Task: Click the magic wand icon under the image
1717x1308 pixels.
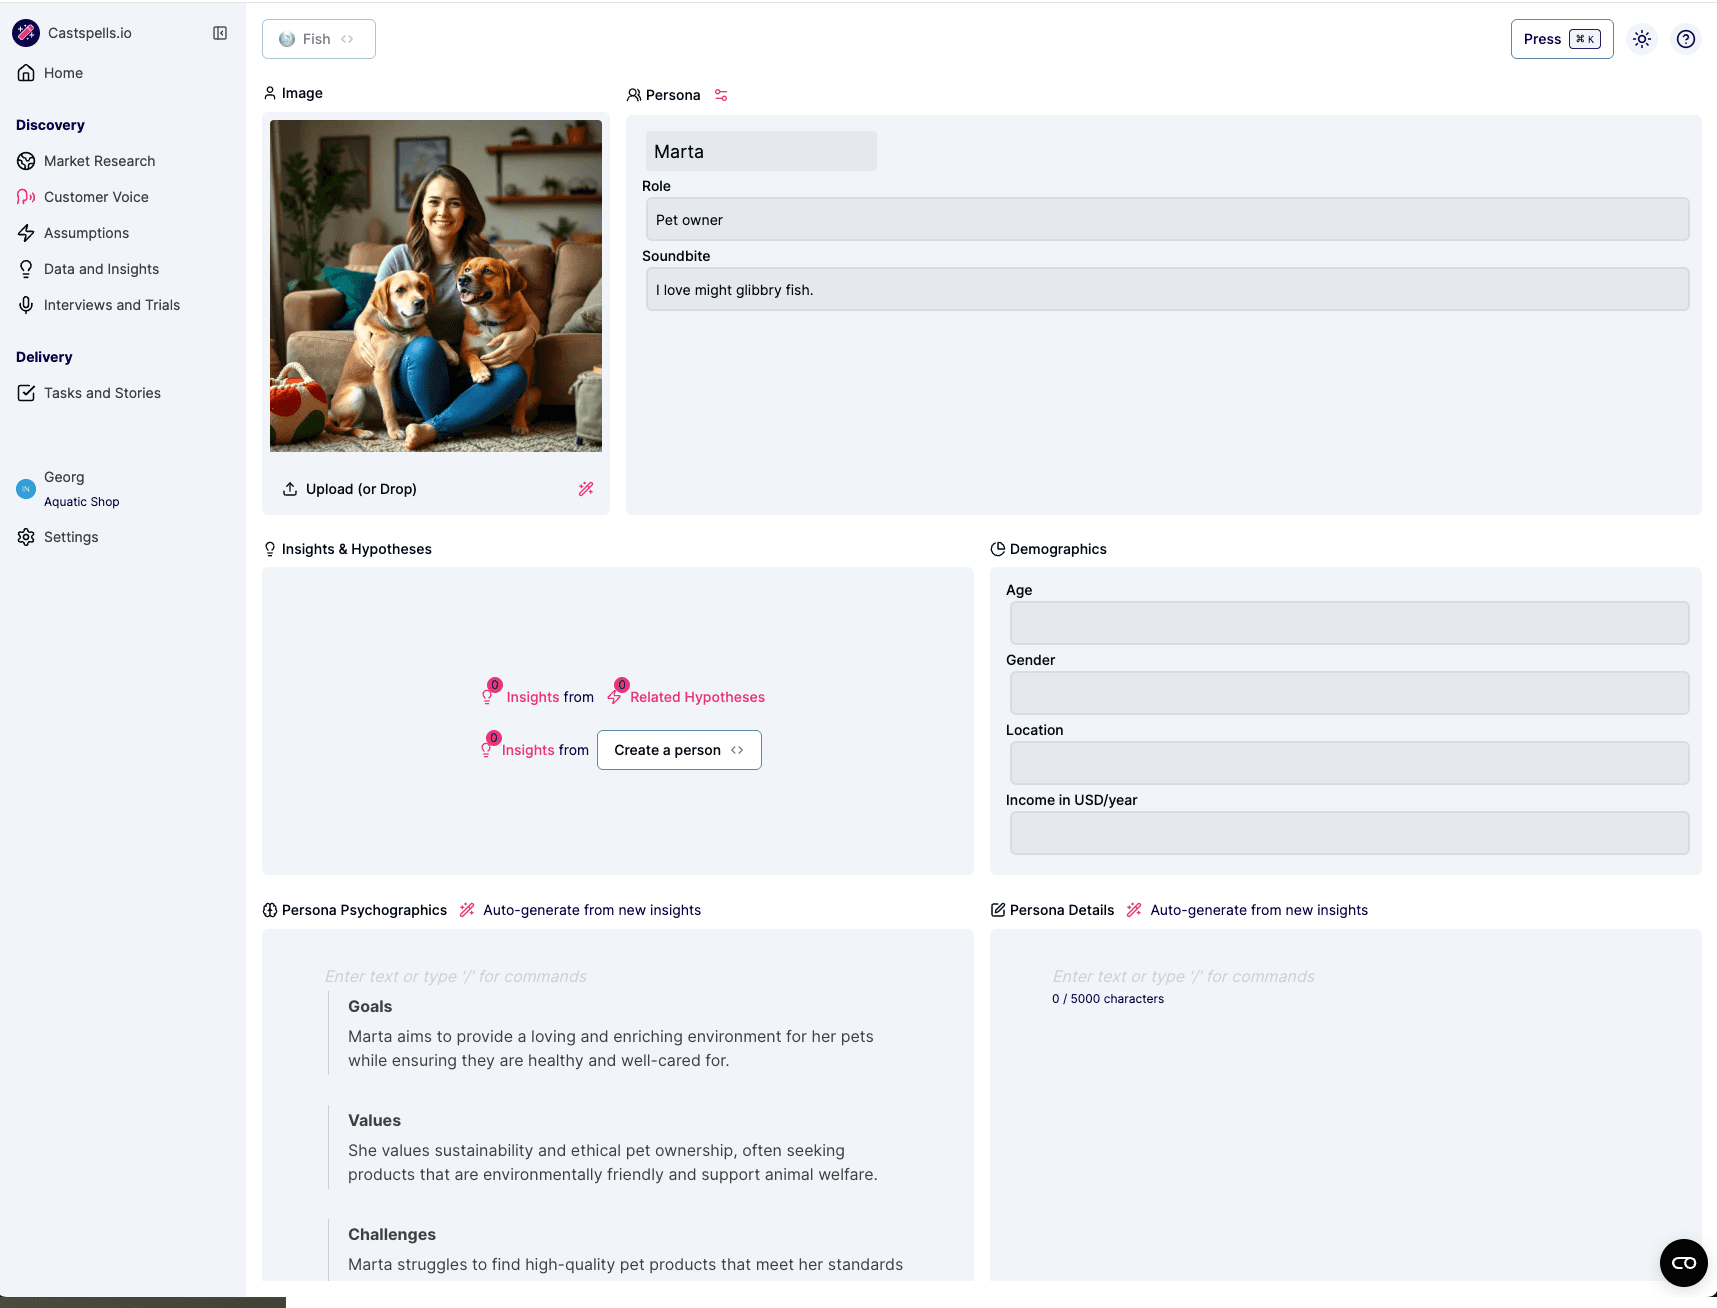Action: (x=586, y=489)
